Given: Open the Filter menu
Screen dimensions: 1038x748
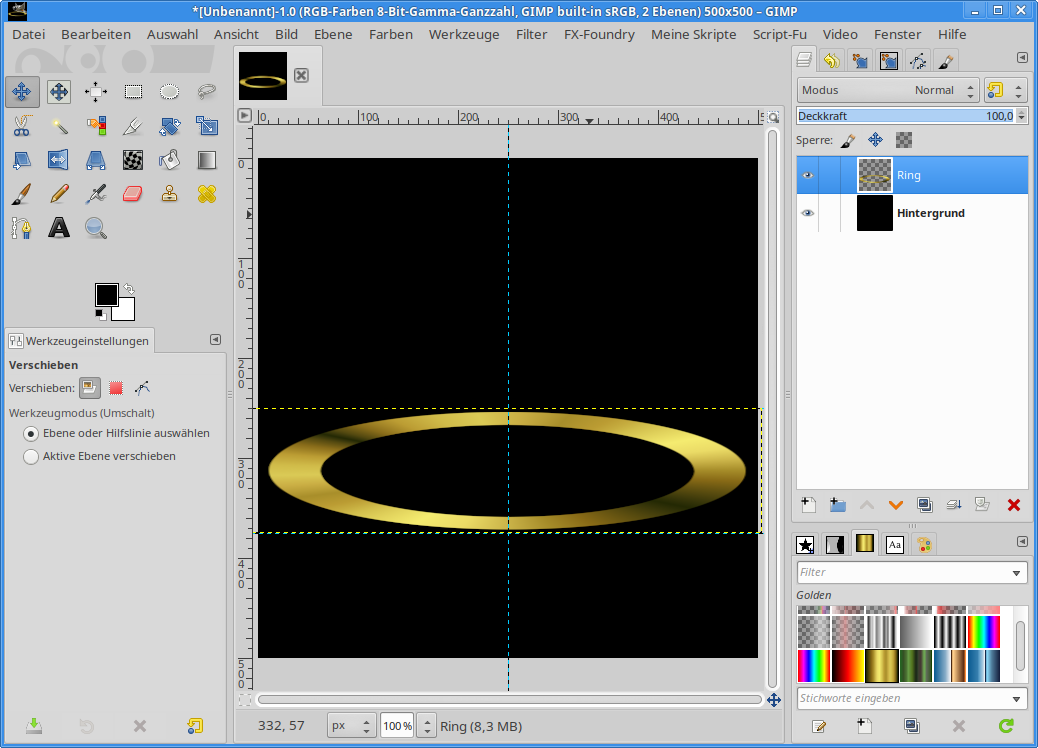Looking at the screenshot, I should pos(531,34).
